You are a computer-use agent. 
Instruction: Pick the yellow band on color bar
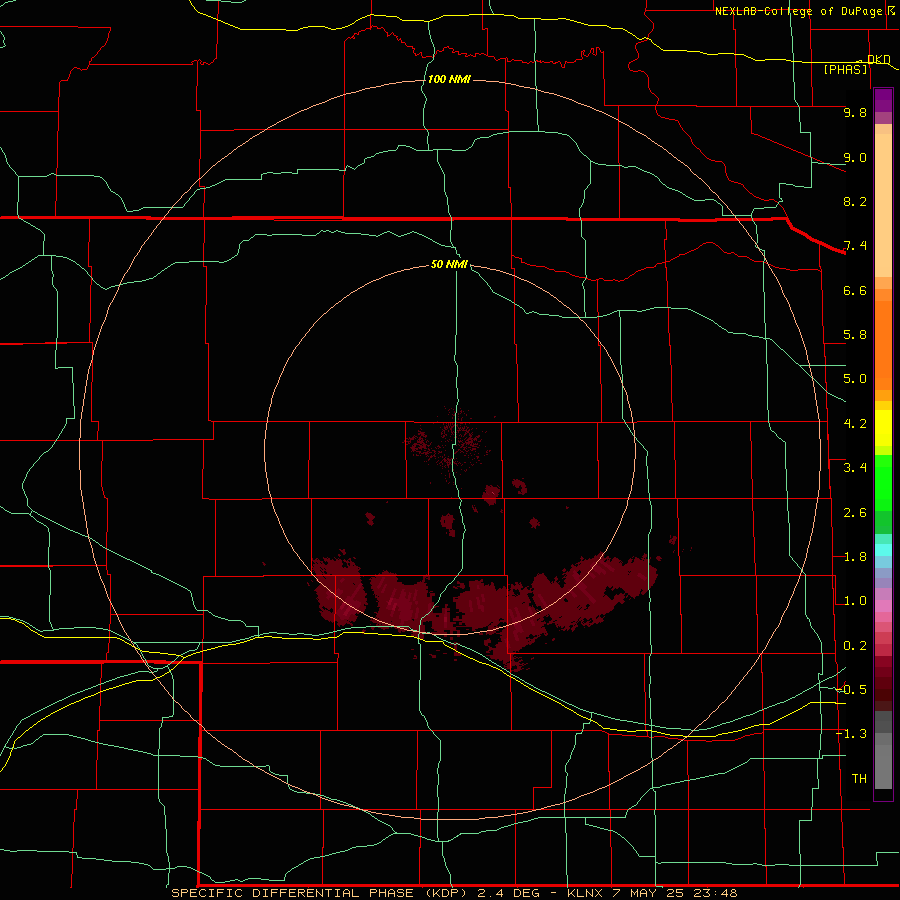[883, 428]
